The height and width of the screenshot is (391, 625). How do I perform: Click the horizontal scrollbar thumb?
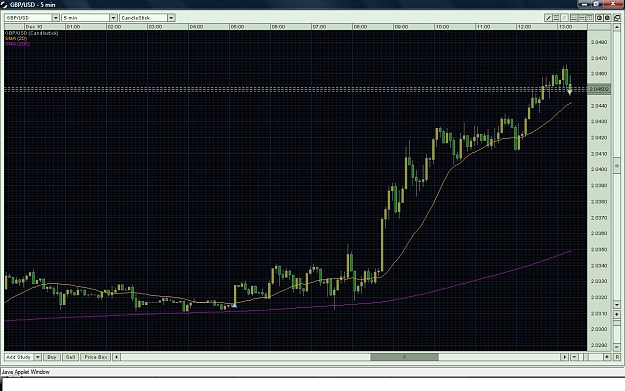405,357
